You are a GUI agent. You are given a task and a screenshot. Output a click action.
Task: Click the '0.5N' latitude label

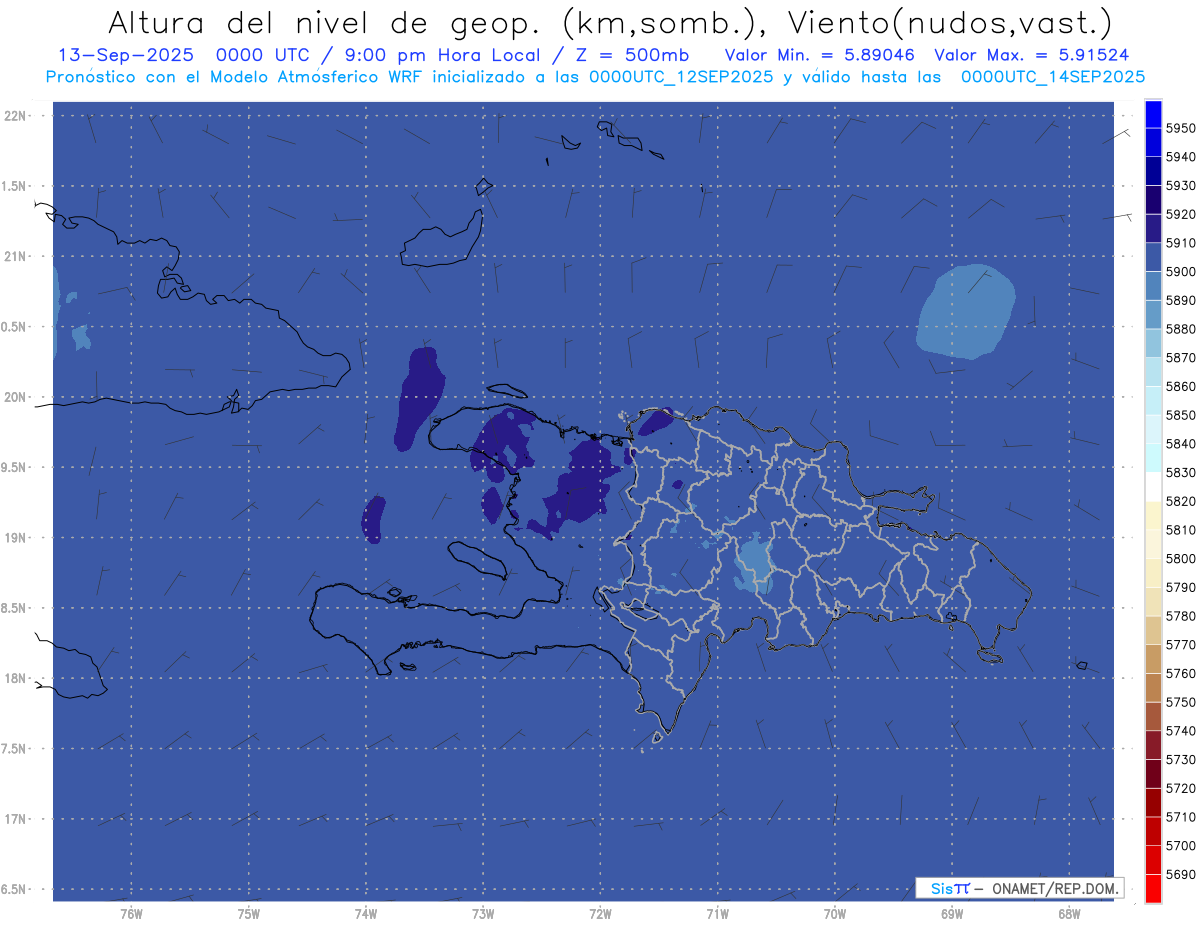pos(15,327)
